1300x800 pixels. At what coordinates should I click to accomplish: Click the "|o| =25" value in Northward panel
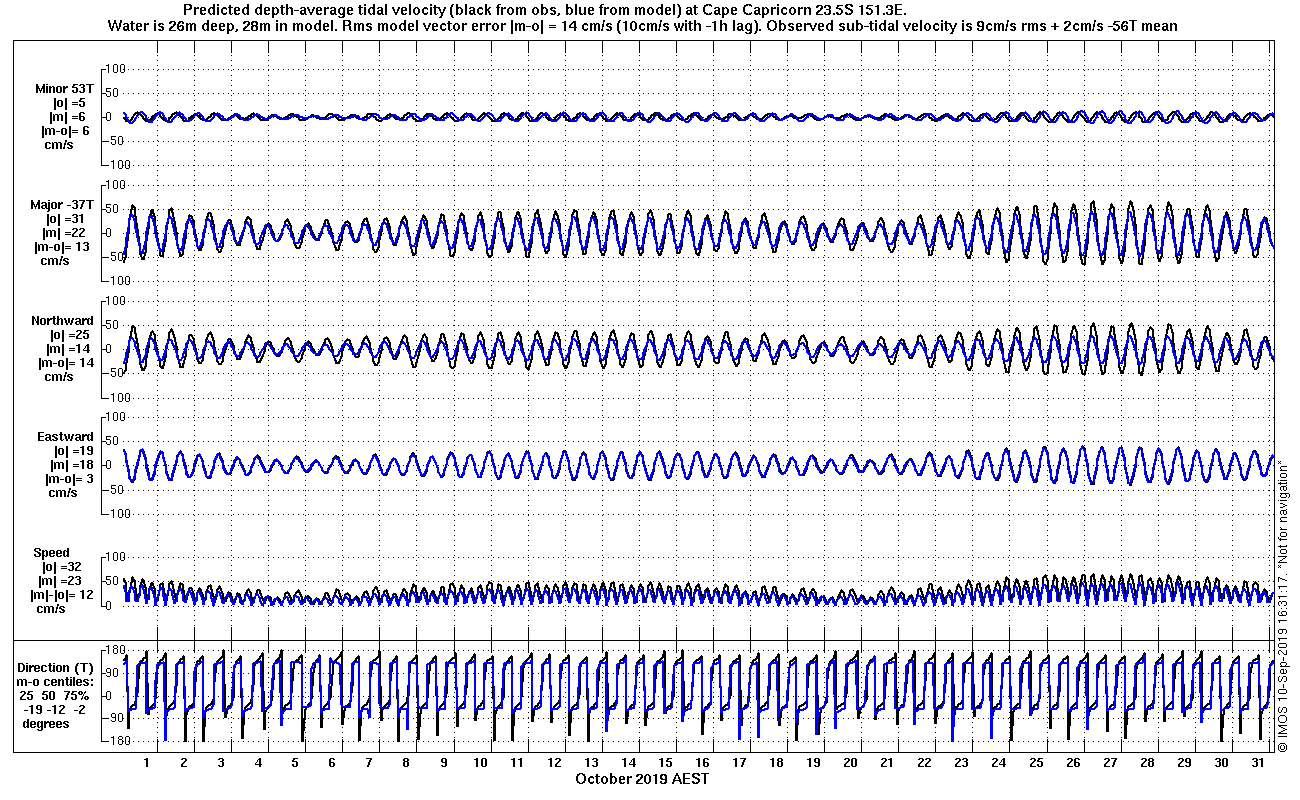point(69,335)
